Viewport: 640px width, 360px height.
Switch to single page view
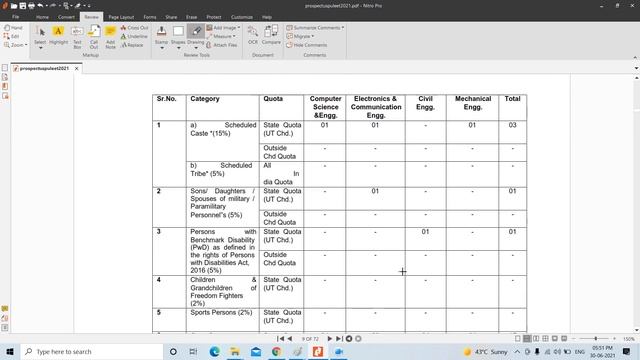(x=518, y=339)
